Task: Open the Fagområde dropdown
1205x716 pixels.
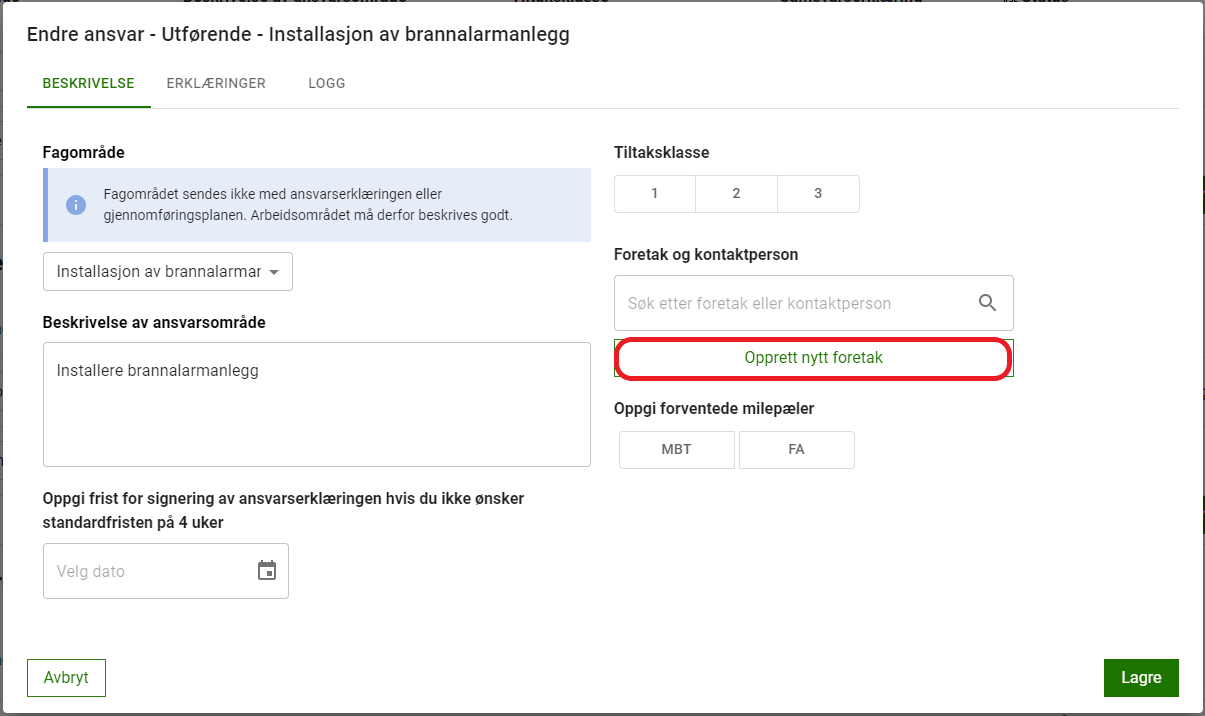Action: (x=158, y=272)
